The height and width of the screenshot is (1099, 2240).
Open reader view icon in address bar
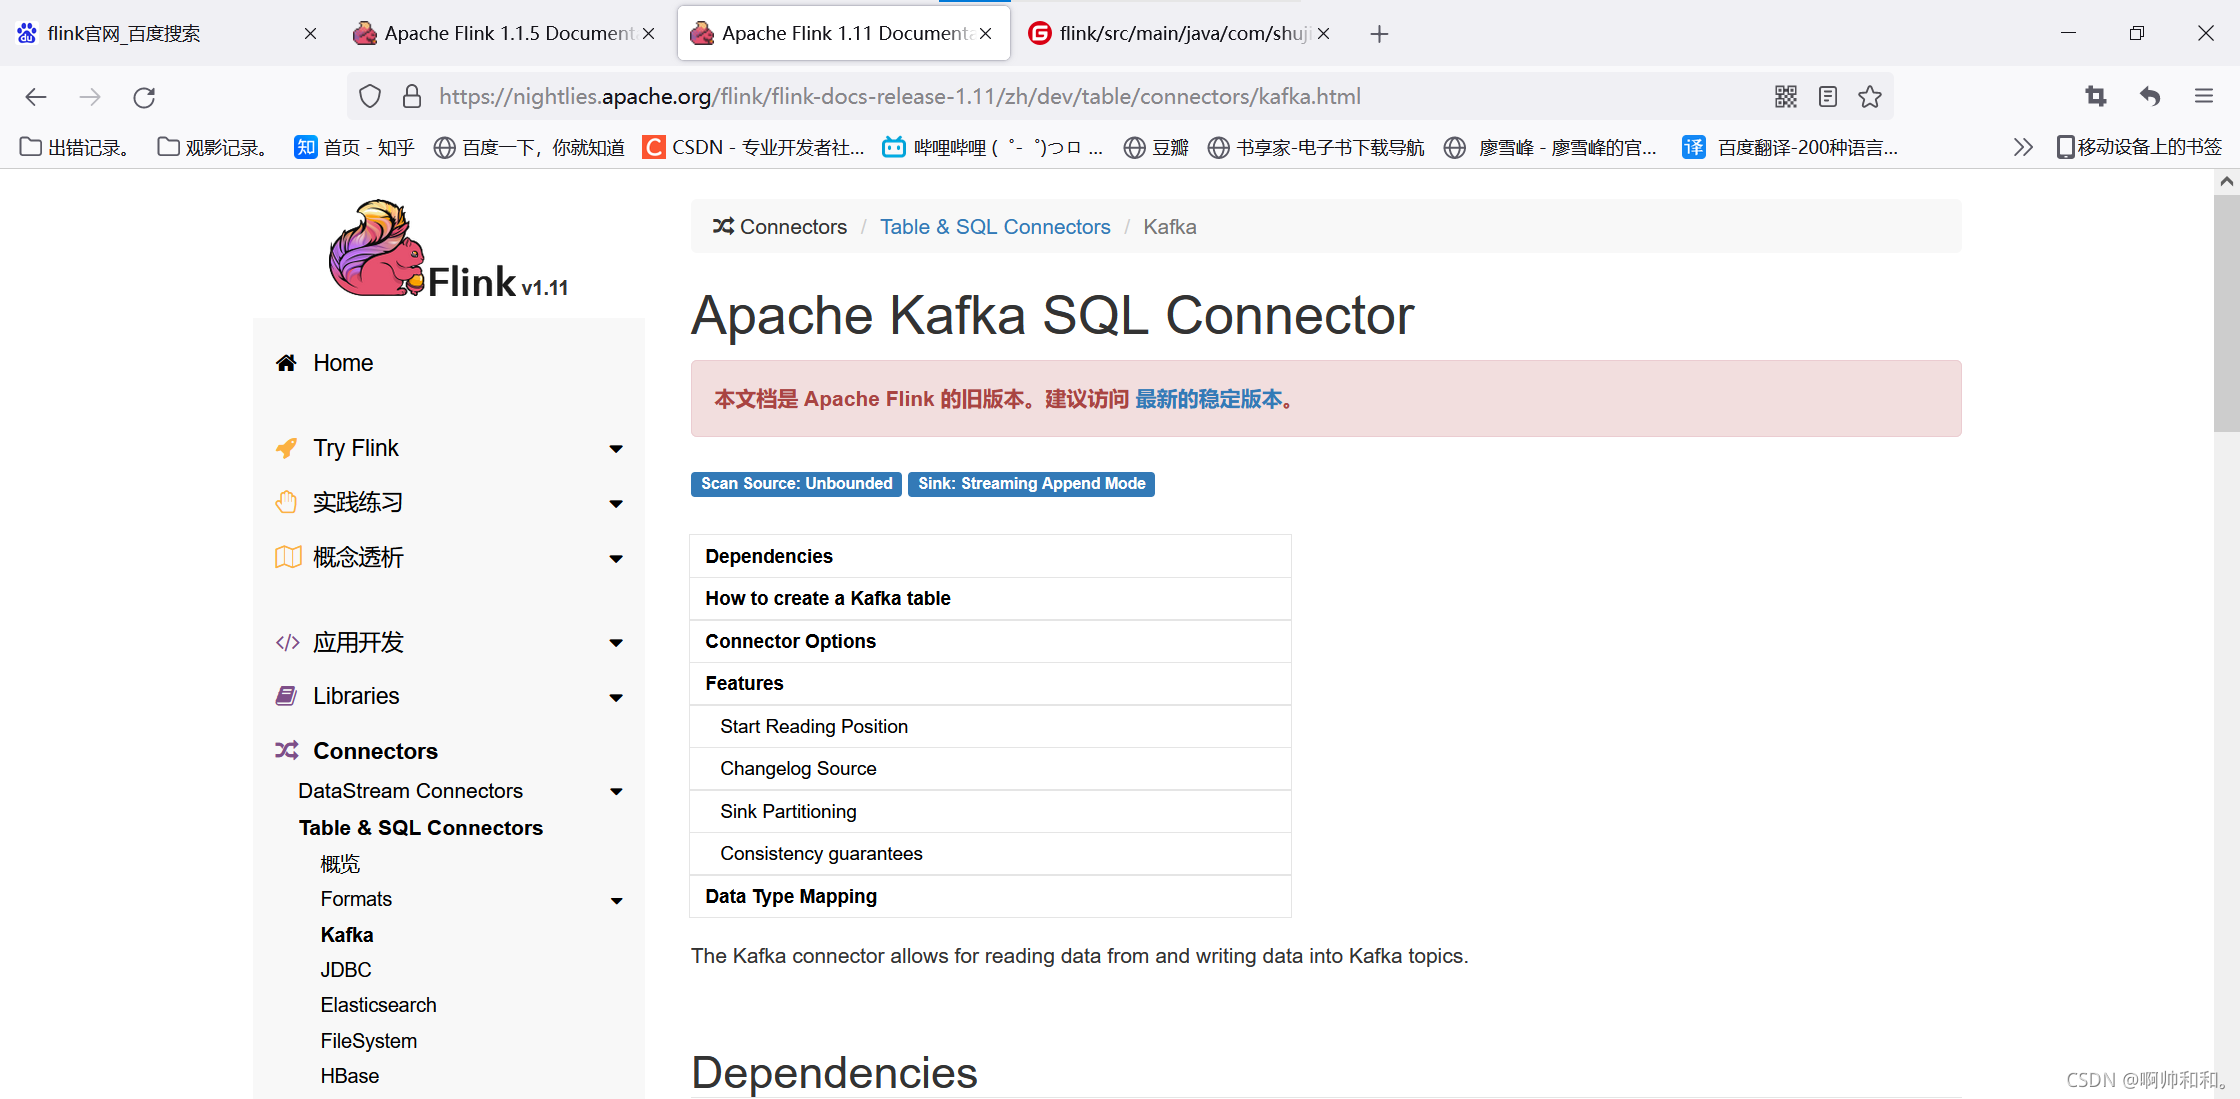coord(1828,97)
